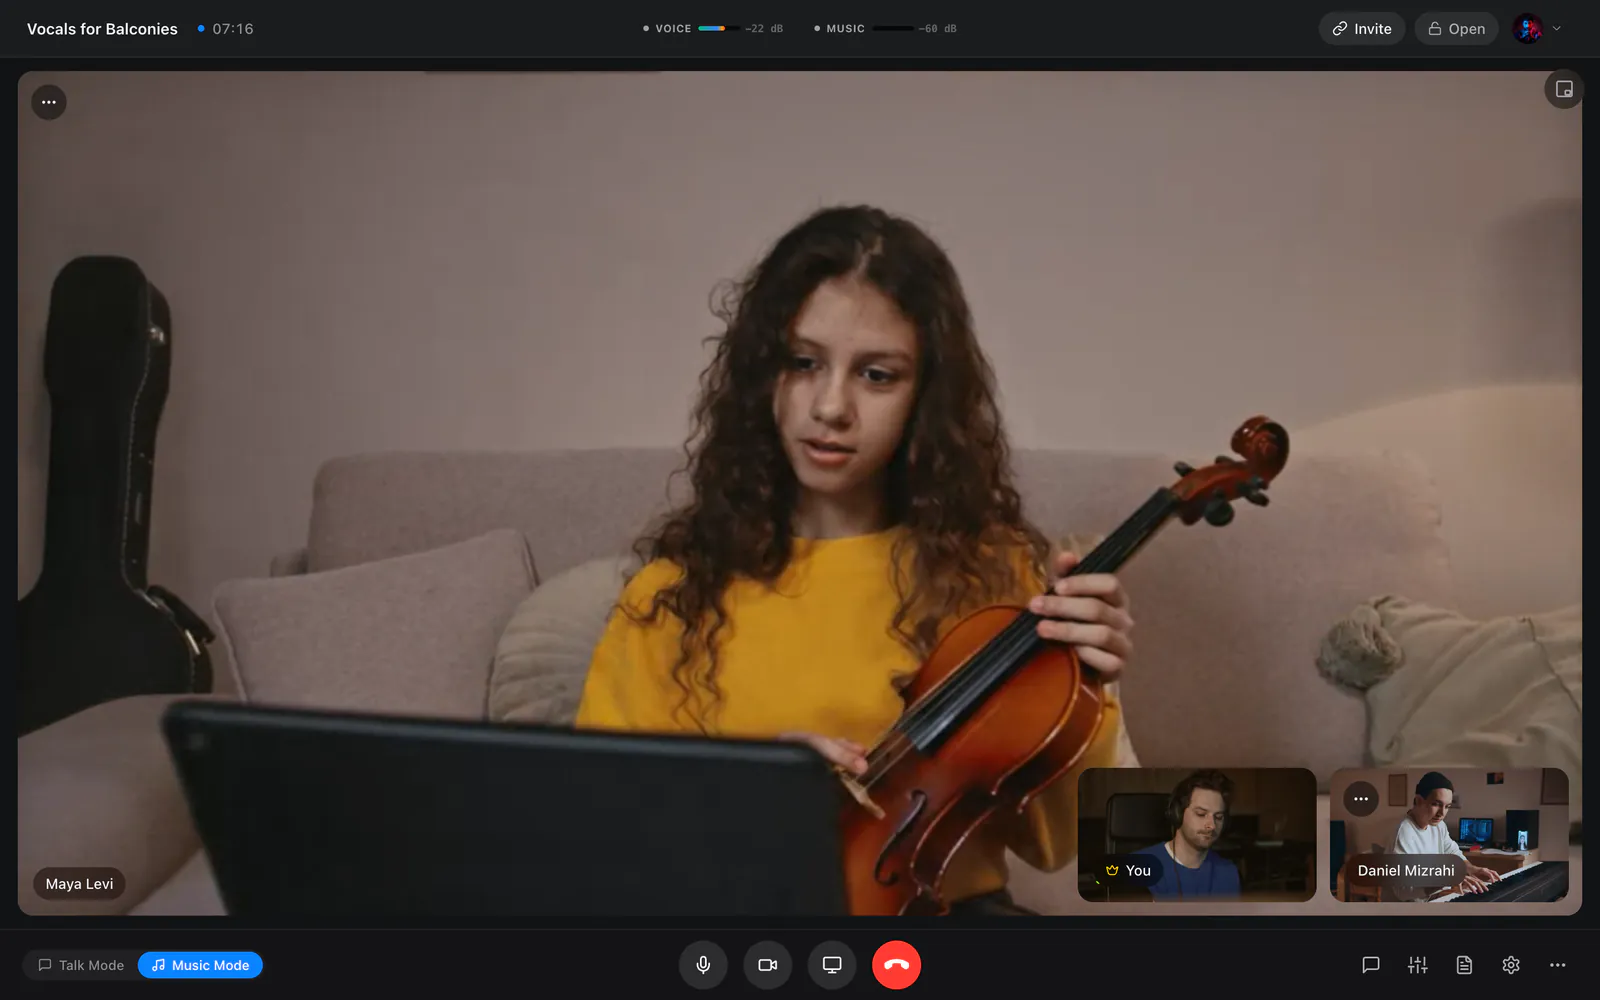
Task: Open the chat panel
Action: pyautogui.click(x=1371, y=965)
